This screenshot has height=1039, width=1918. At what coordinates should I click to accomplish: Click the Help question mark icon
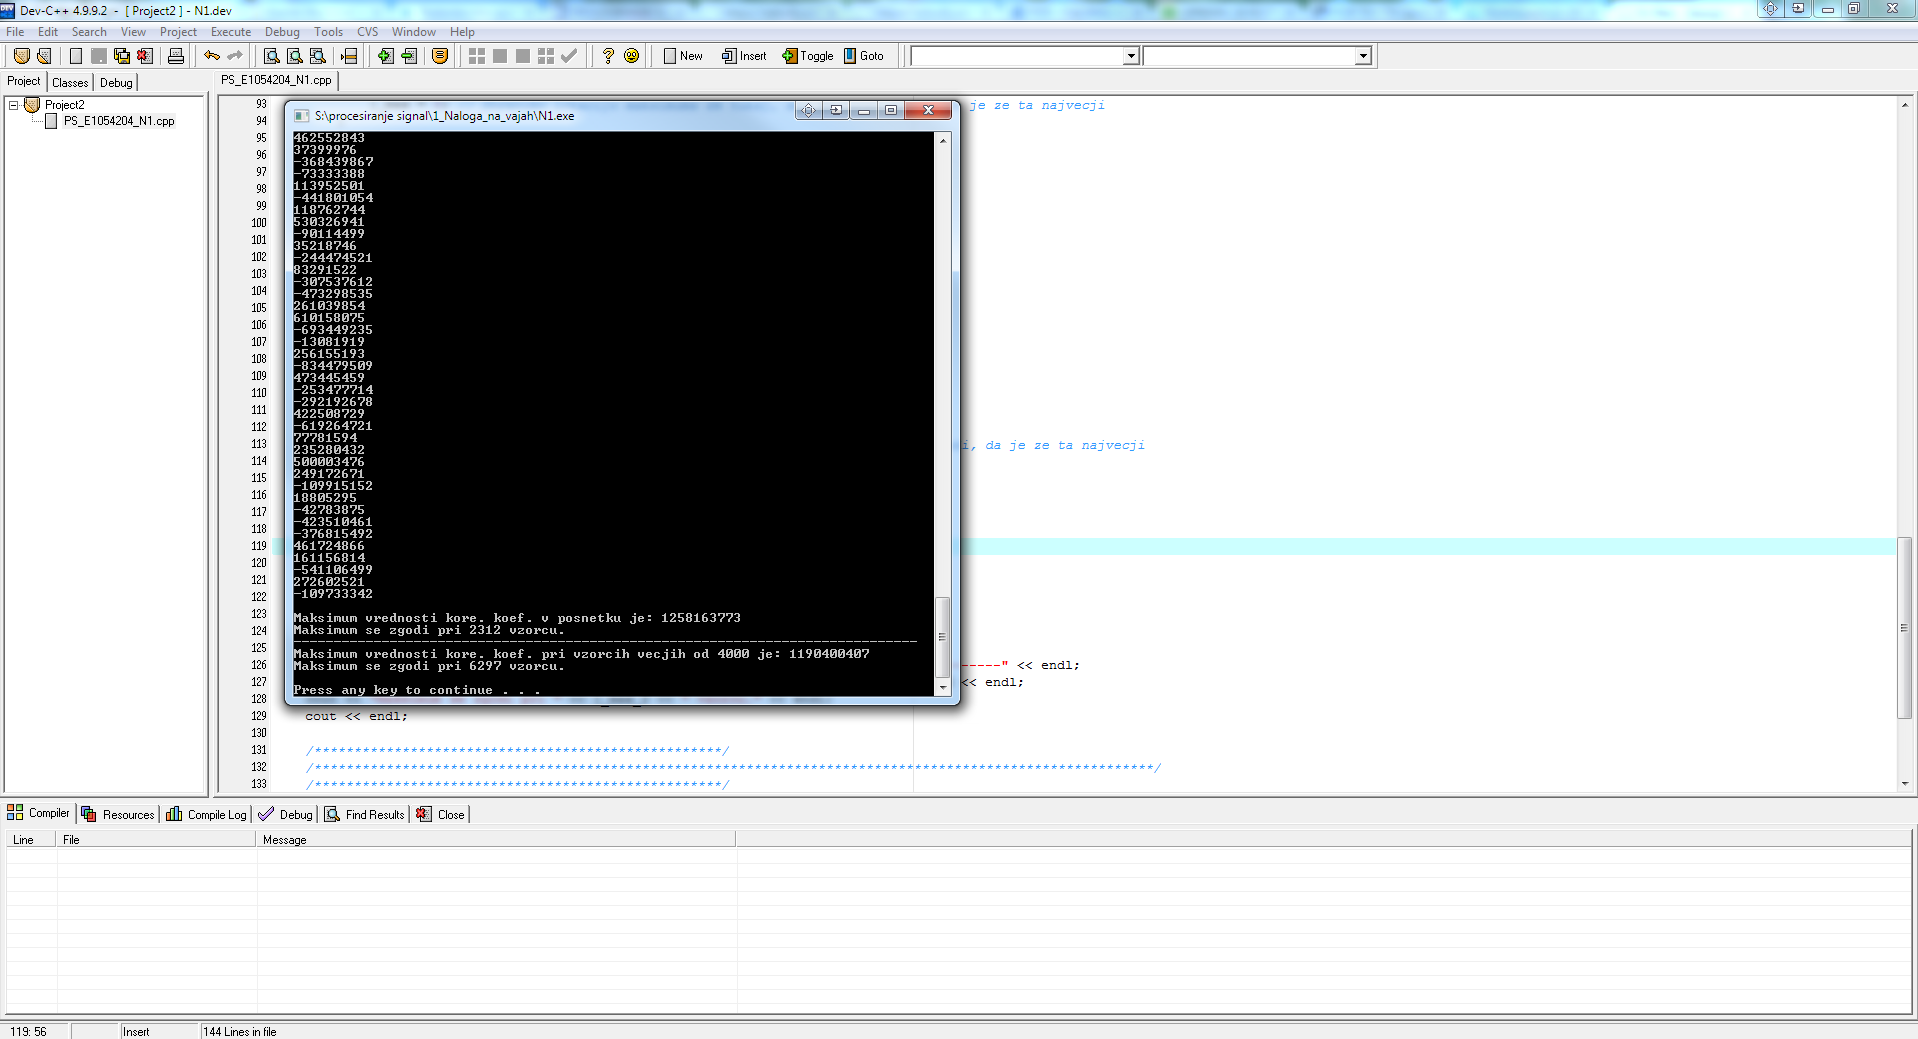(x=608, y=56)
